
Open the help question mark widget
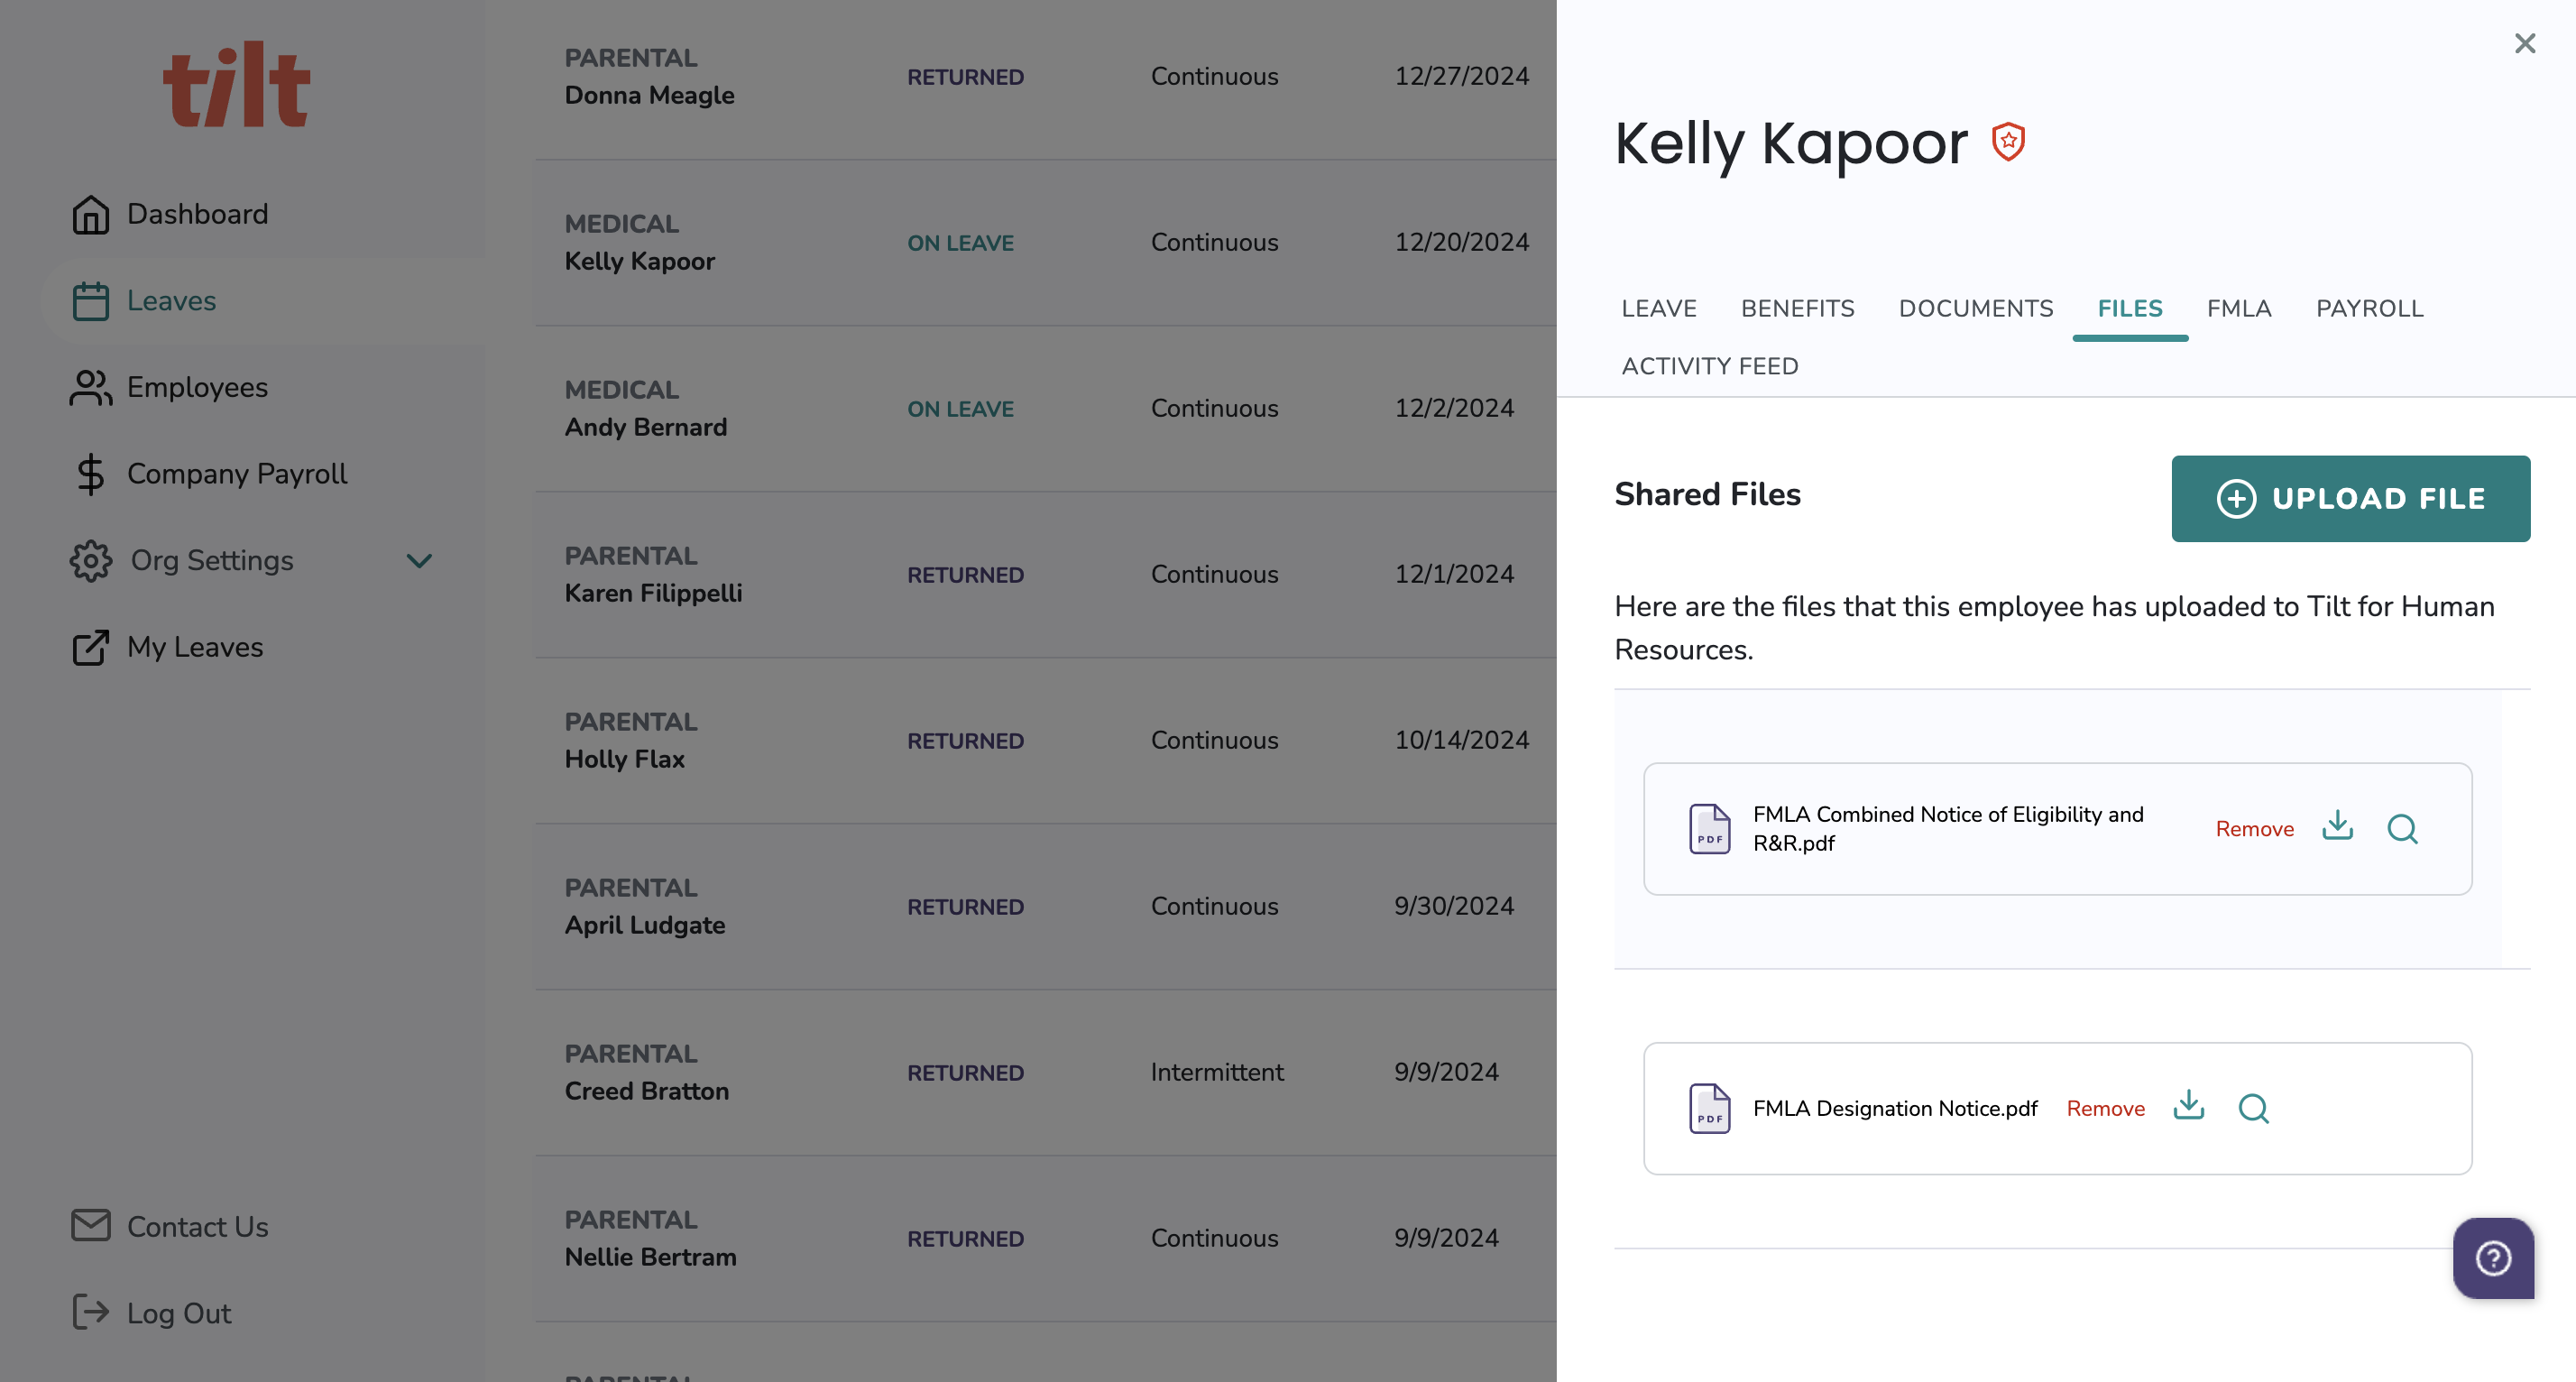point(2493,1258)
